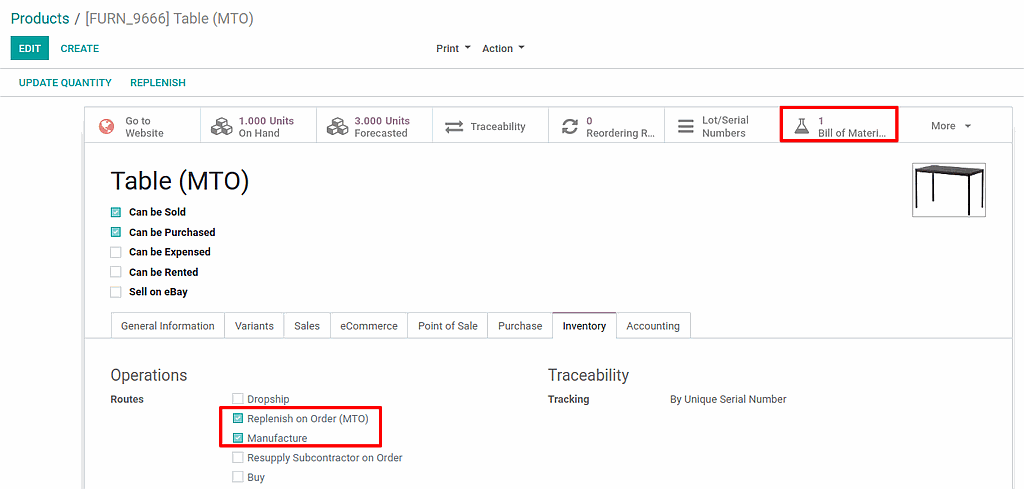Toggle the Can be Sold checkbox
Viewport: 1024px width, 489px height.
116,212
